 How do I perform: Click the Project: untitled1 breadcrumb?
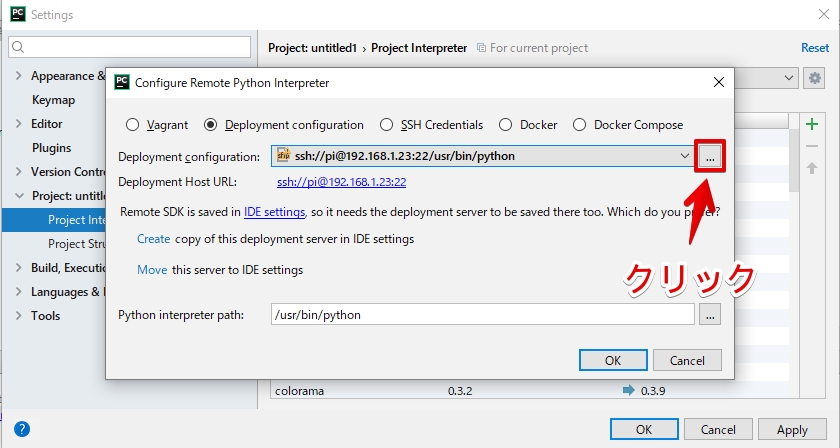click(312, 48)
